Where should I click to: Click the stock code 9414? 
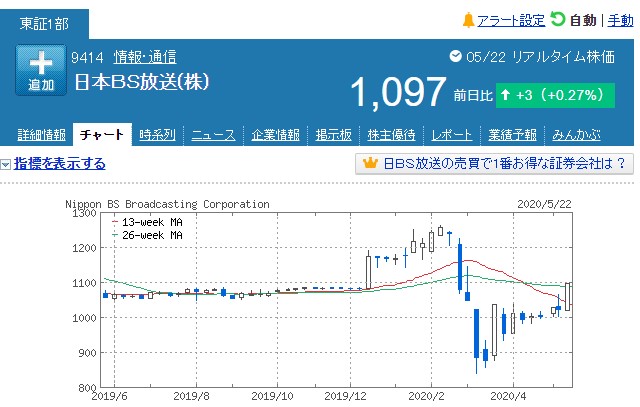click(87, 57)
